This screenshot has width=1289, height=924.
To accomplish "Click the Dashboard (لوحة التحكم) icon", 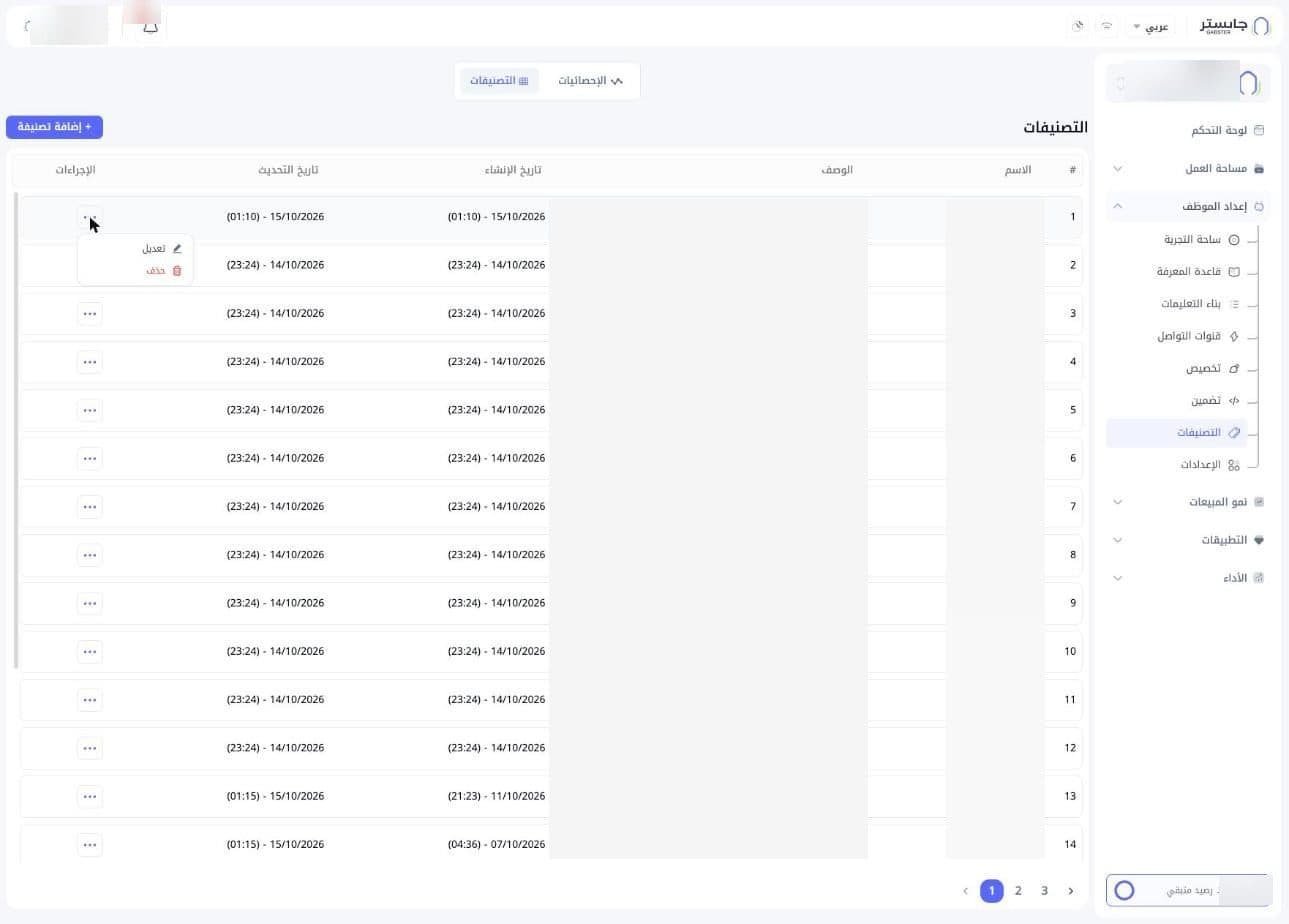I will tap(1259, 130).
